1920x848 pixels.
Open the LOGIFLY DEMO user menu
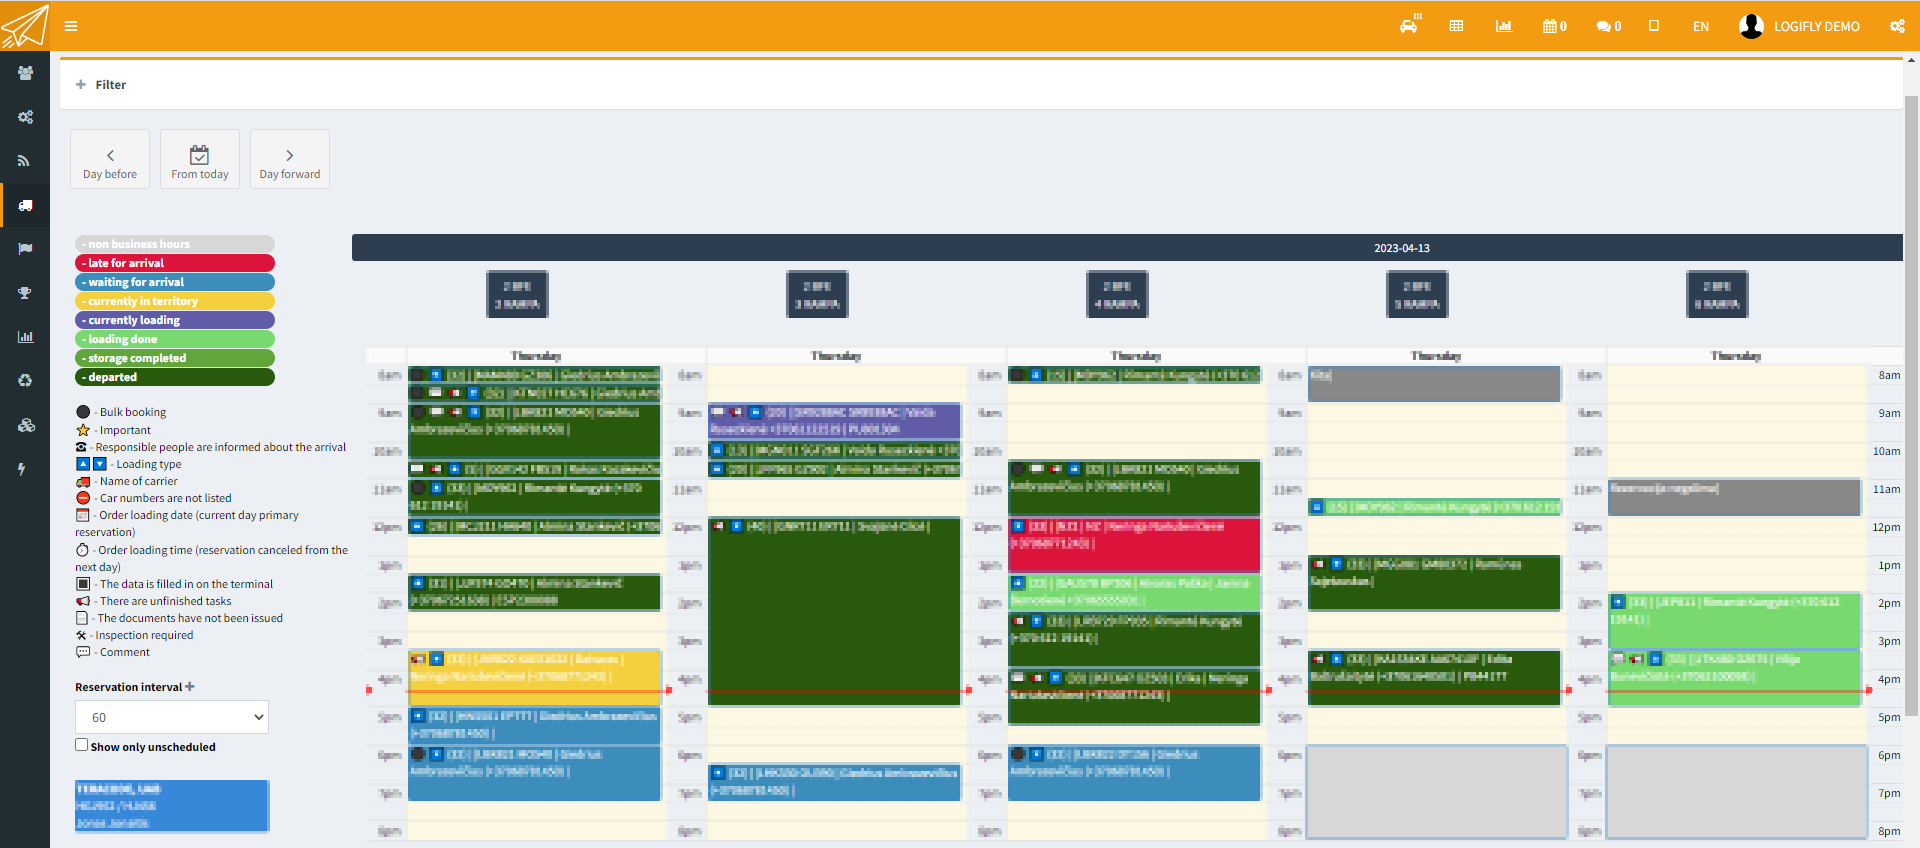pos(1800,26)
